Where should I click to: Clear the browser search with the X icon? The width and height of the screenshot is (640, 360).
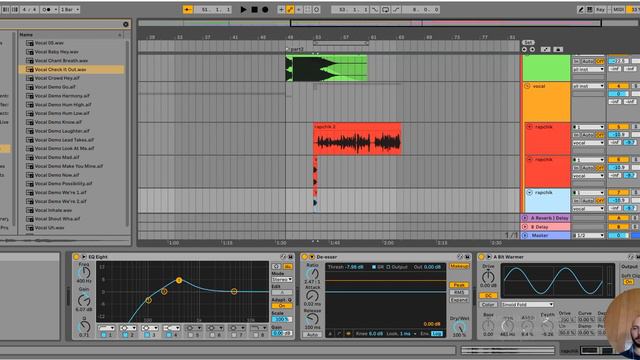pyautogui.click(x=126, y=24)
